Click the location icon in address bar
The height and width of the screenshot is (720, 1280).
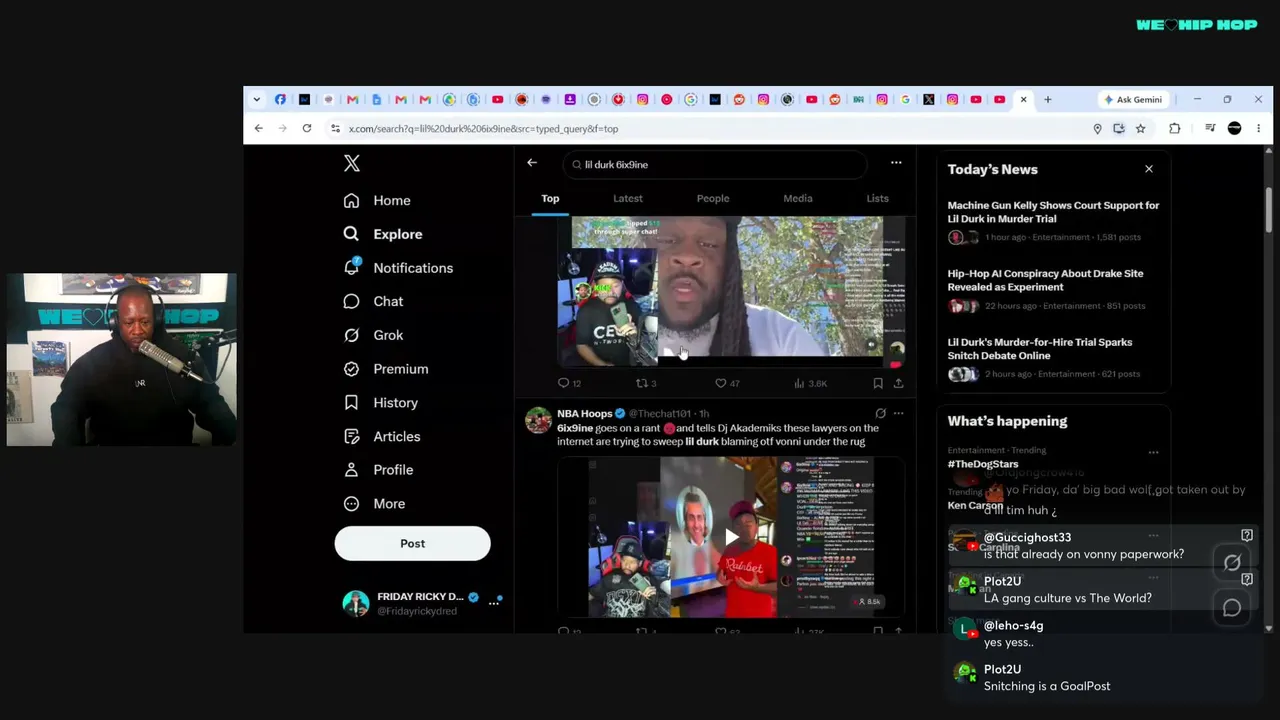1097,128
